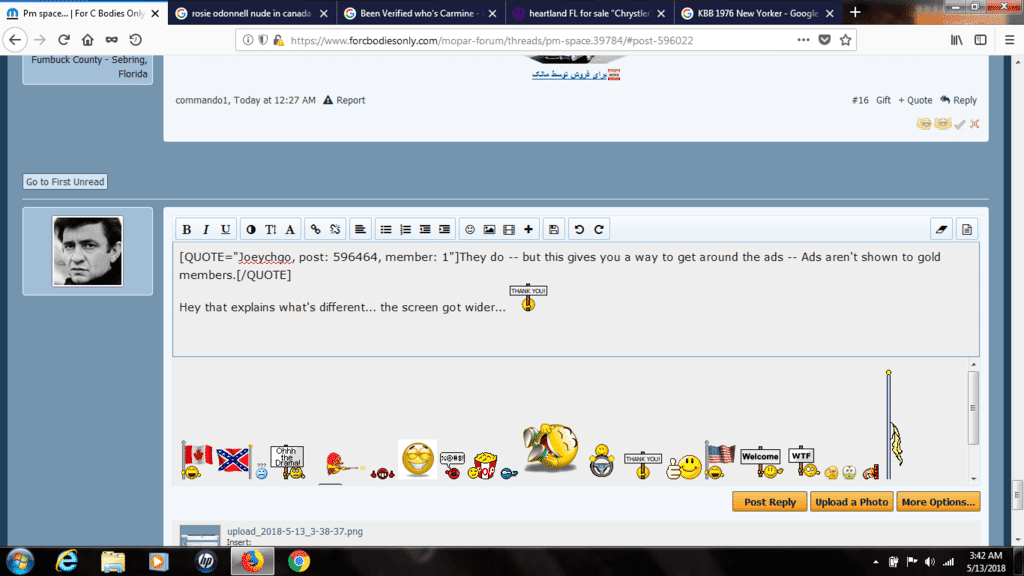Image resolution: width=1024 pixels, height=576 pixels.
Task: Click the insert media icon
Action: (509, 229)
